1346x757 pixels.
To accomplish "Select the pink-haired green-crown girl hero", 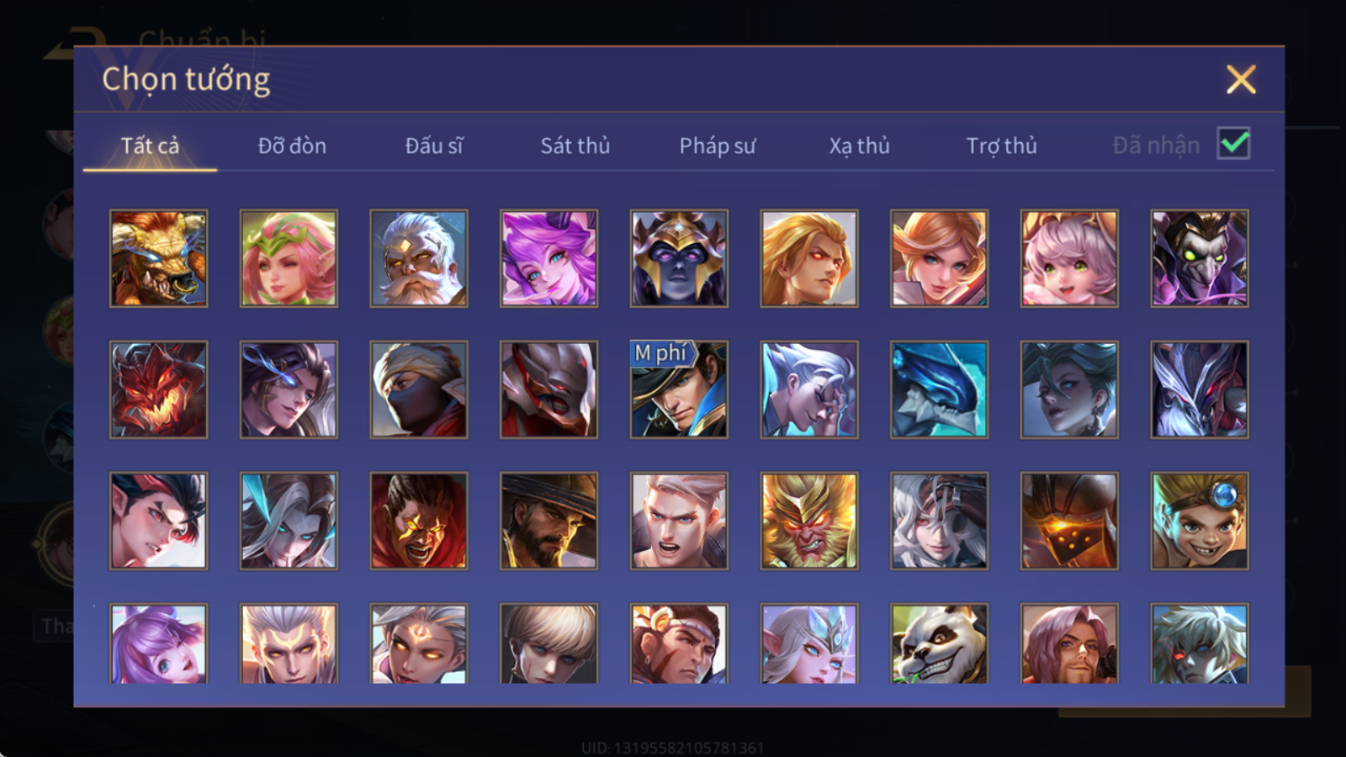I will pyautogui.click(x=289, y=258).
